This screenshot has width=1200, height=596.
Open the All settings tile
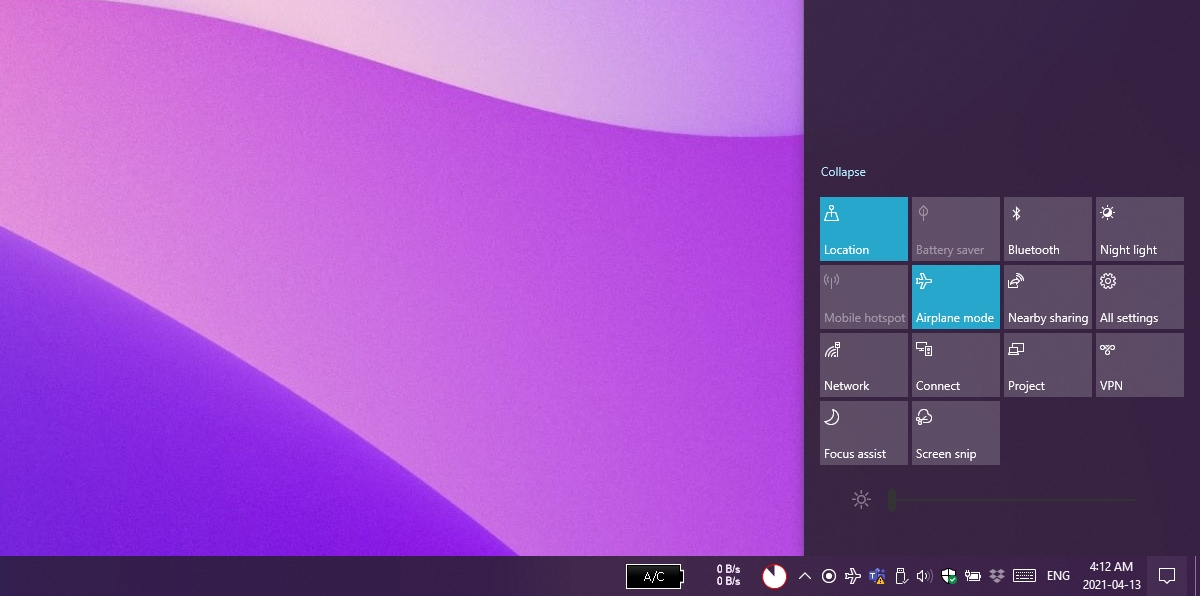click(1140, 297)
